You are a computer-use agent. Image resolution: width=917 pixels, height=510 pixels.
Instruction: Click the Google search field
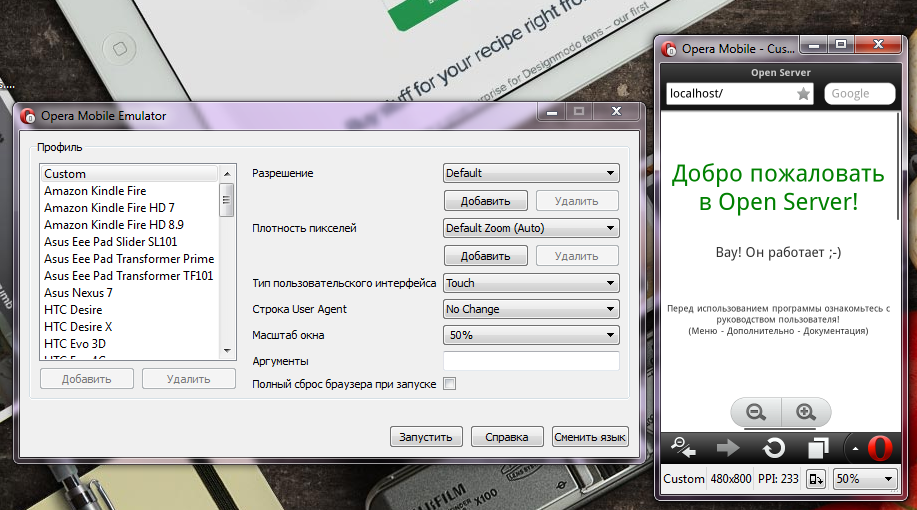[859, 94]
